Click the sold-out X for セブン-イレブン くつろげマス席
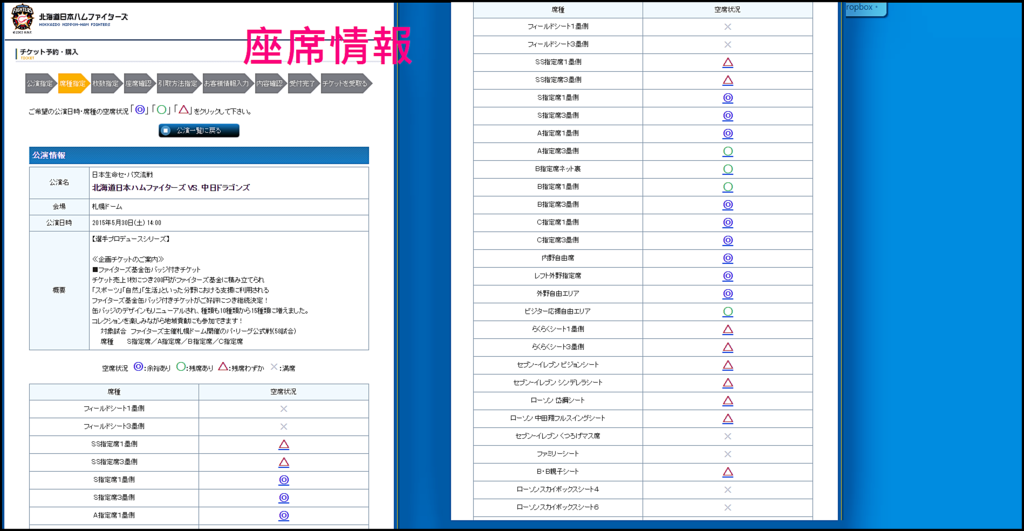This screenshot has height=531, width=1024. click(x=728, y=436)
